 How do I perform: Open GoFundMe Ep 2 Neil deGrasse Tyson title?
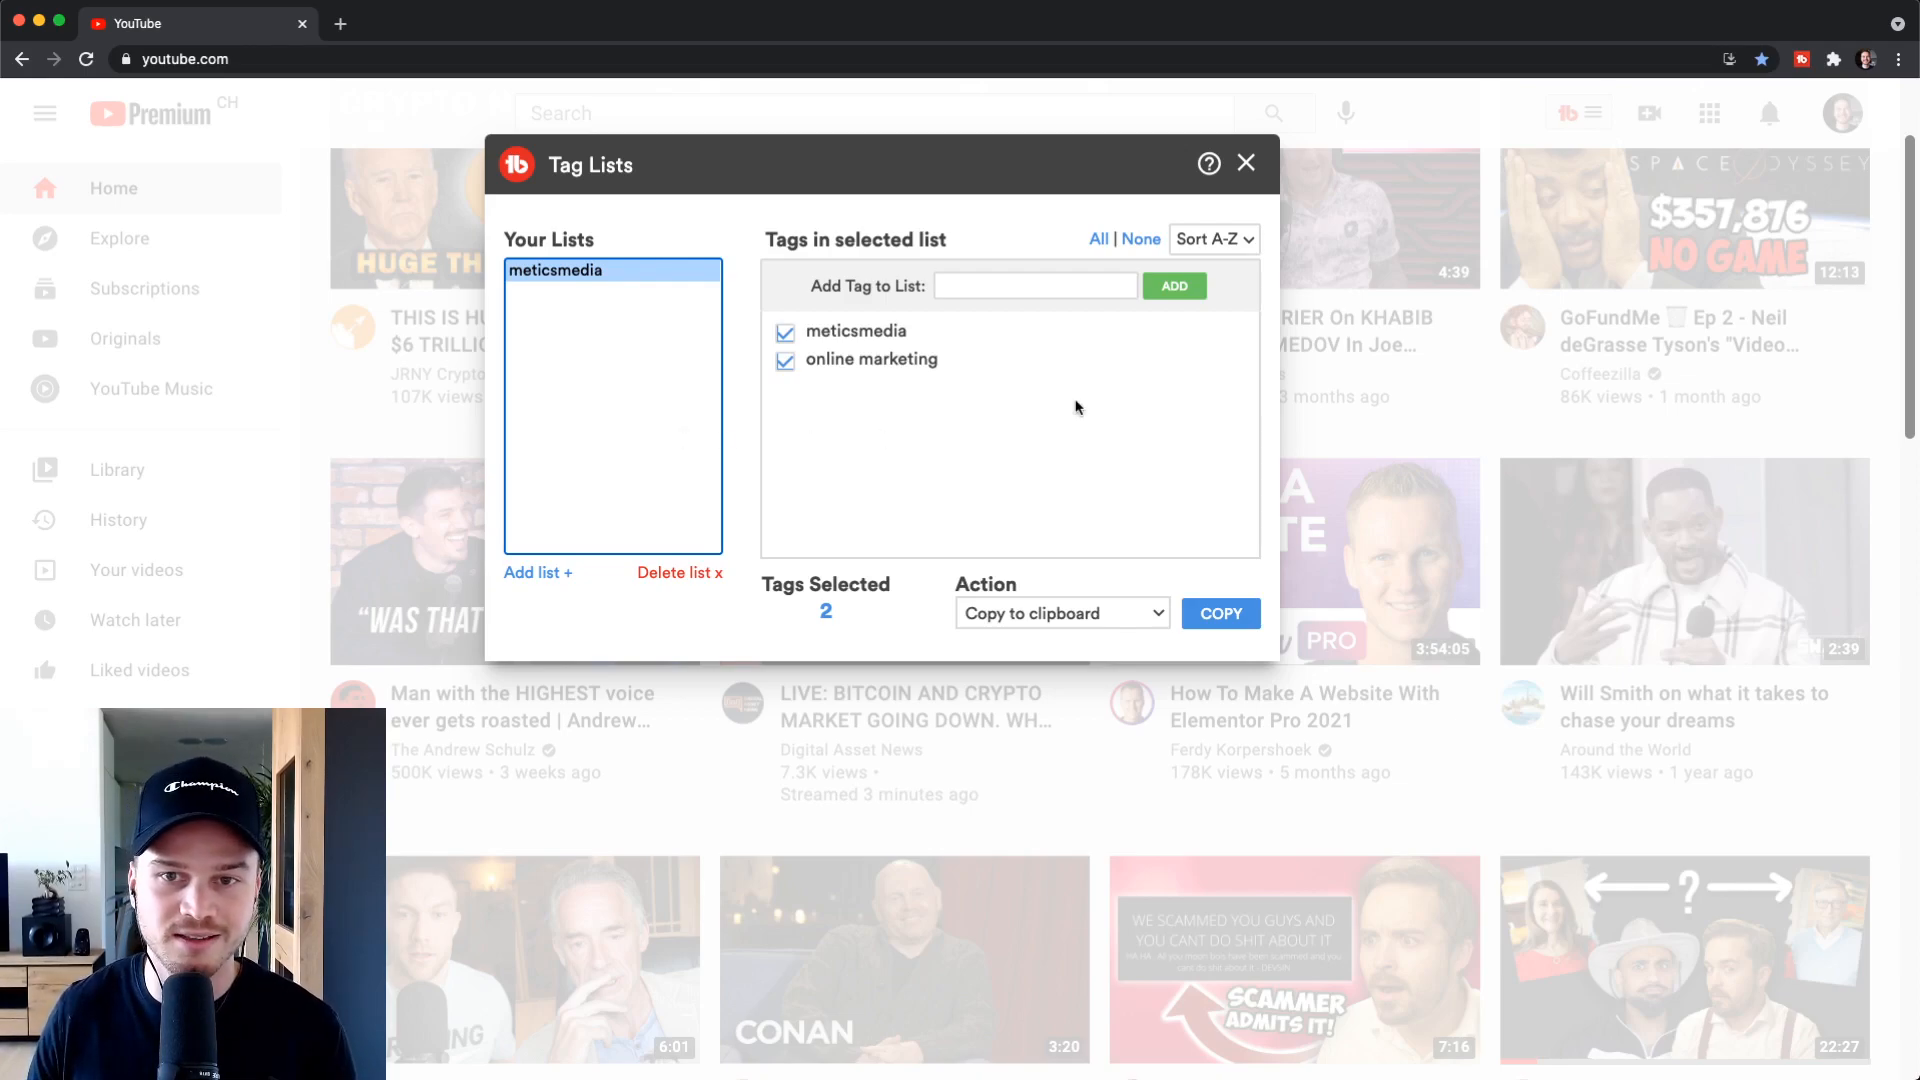(1680, 331)
